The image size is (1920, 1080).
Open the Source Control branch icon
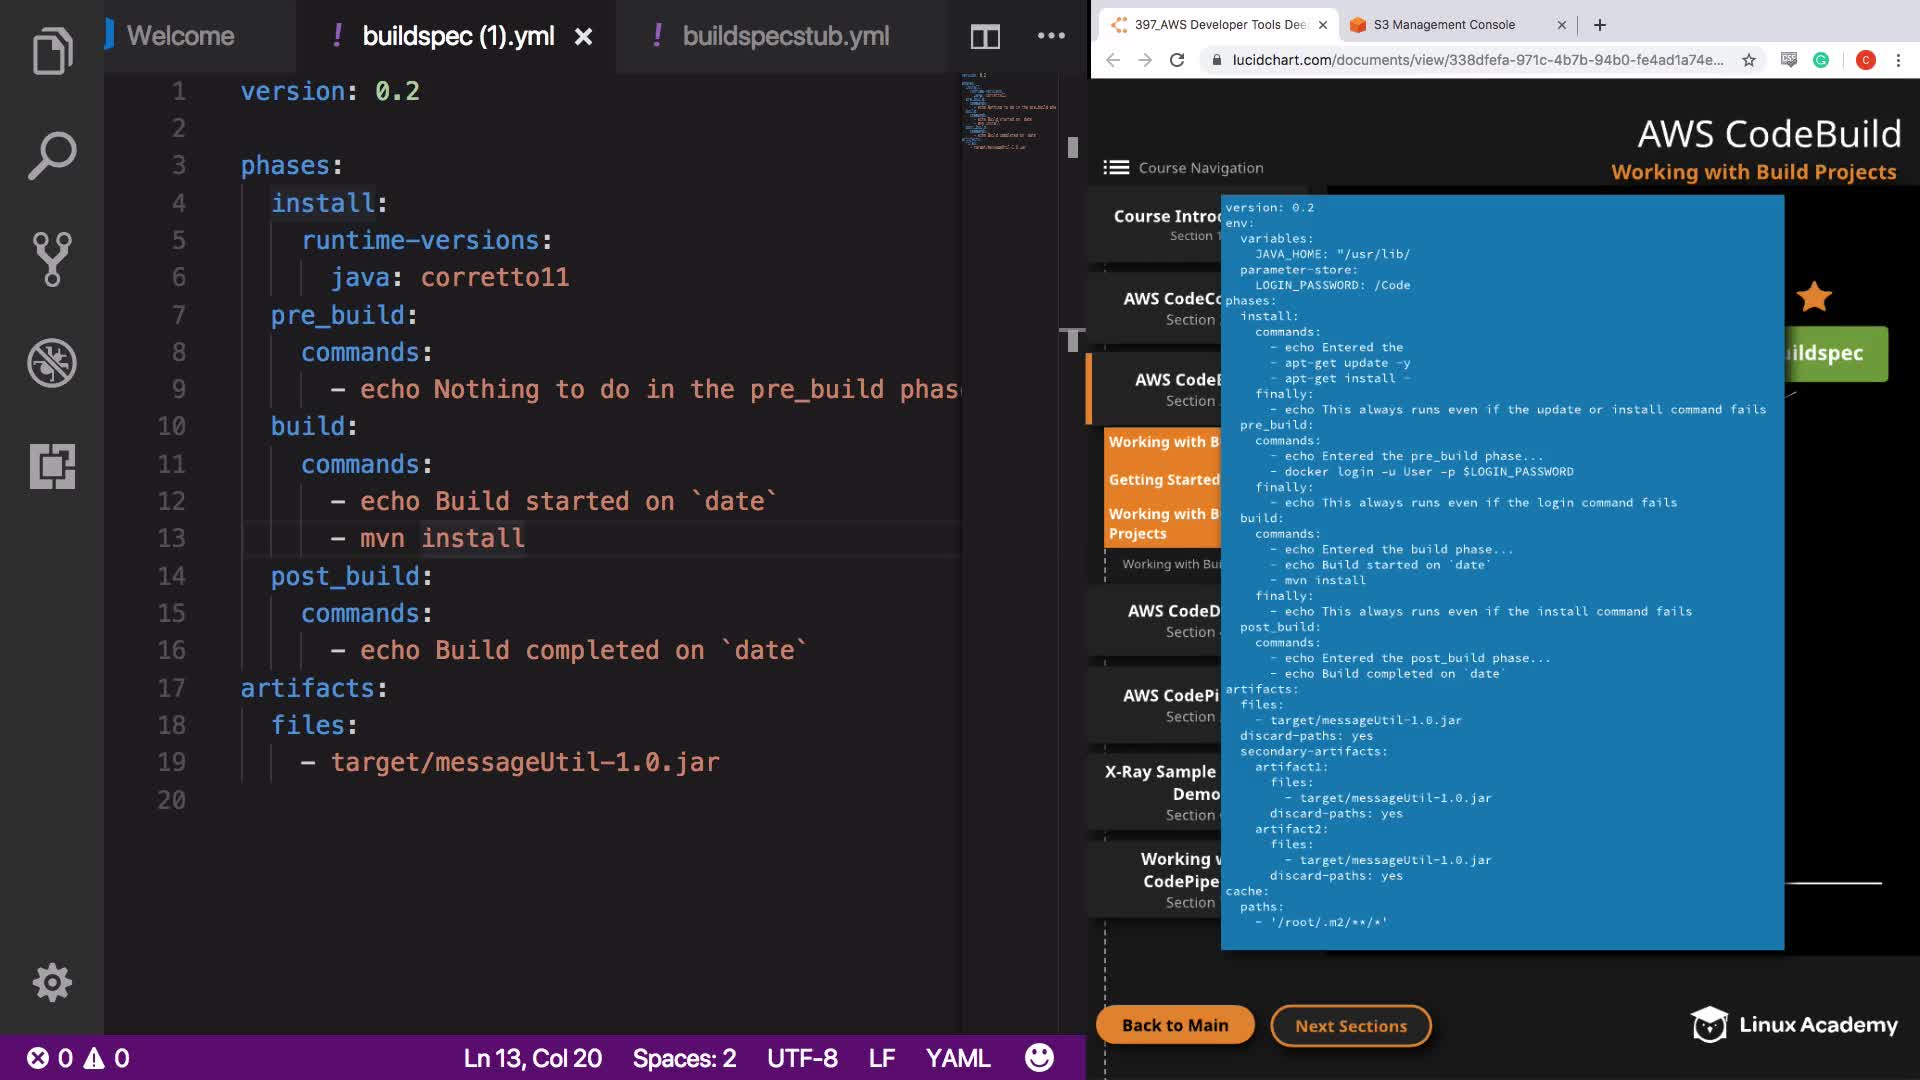(52, 259)
